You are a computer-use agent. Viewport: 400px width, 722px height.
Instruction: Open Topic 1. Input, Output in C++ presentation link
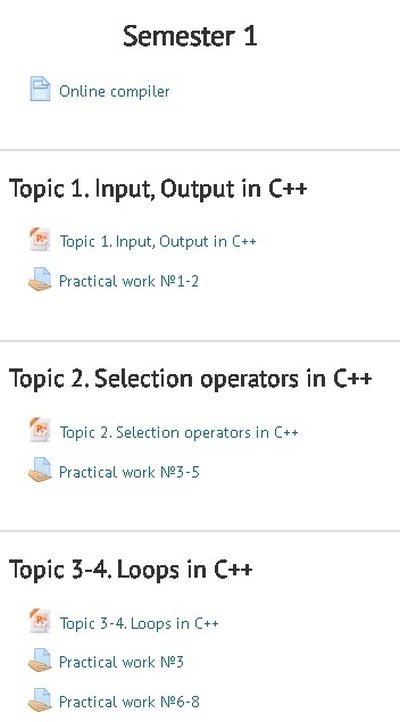tap(157, 241)
